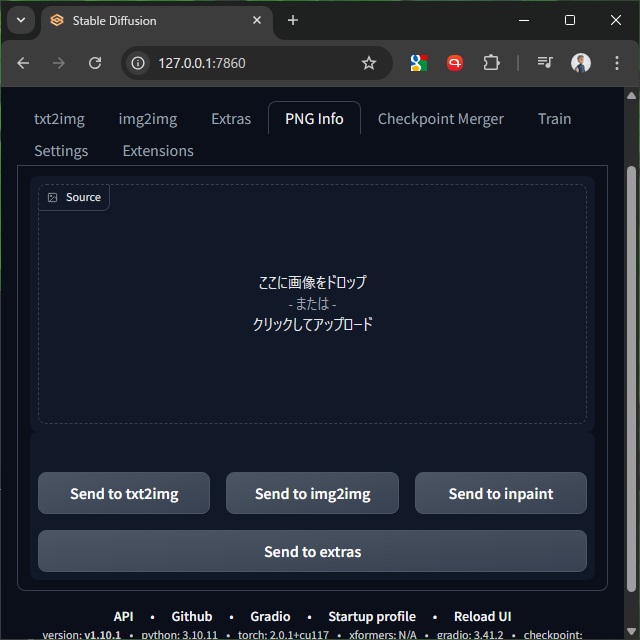Reload the page with refresh icon
This screenshot has width=640, height=640.
point(95,63)
